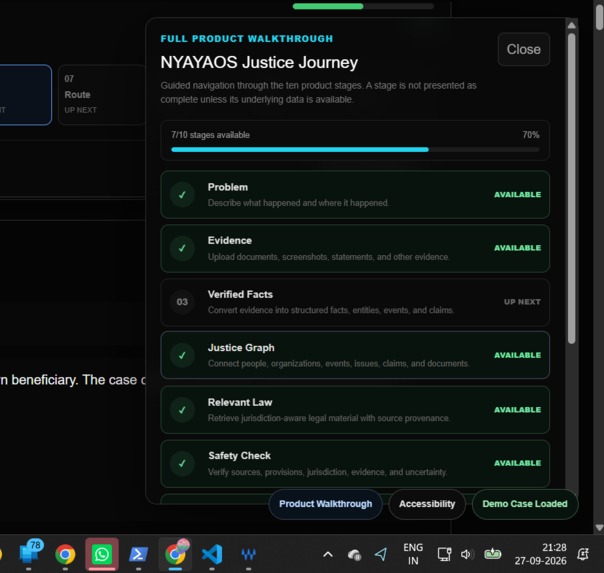Screen dimensions: 604x573
Task: Open the Evidence stage card
Action: (355, 248)
